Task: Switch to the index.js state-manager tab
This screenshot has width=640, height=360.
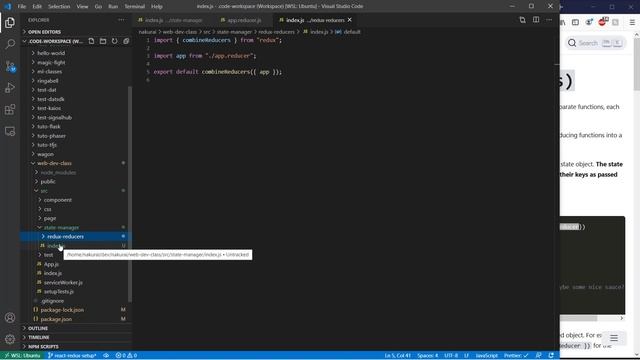Action: tap(173, 20)
